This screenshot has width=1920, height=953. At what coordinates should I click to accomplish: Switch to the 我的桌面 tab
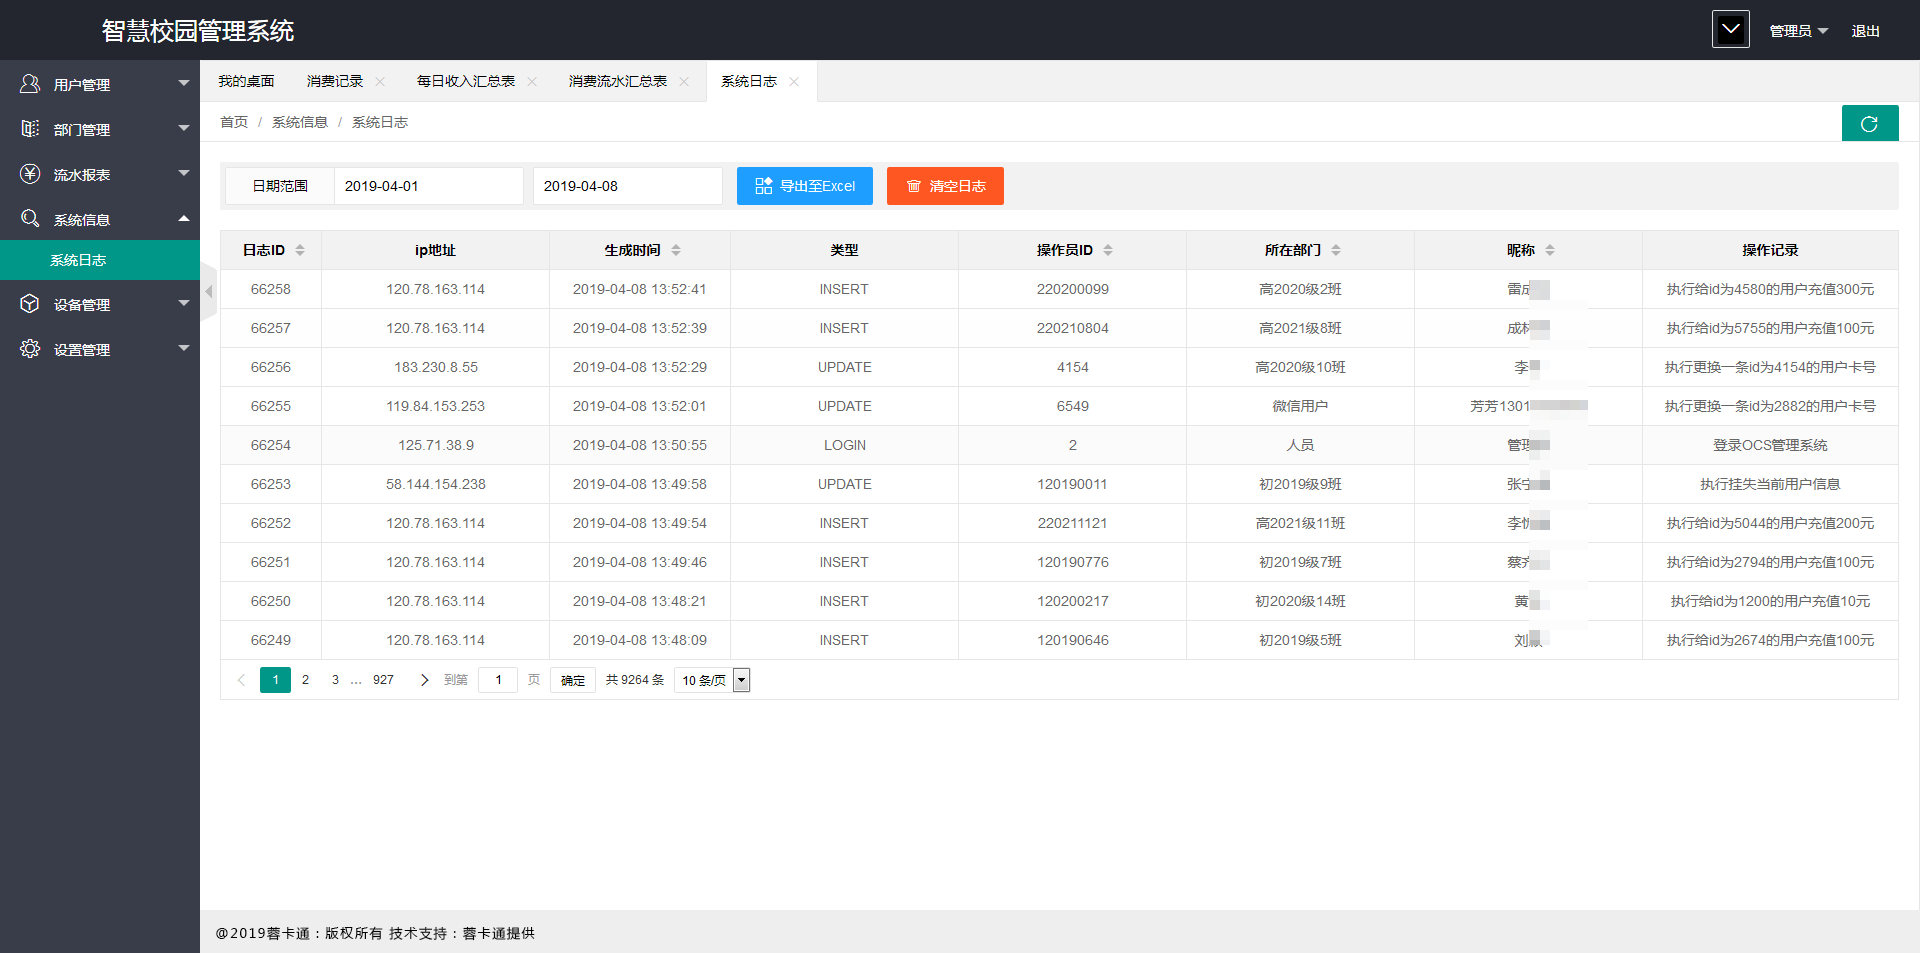(246, 82)
